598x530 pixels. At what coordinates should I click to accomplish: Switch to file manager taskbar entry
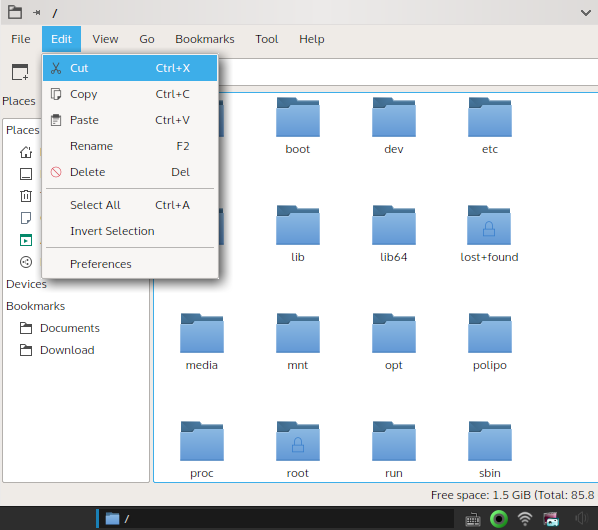117,519
